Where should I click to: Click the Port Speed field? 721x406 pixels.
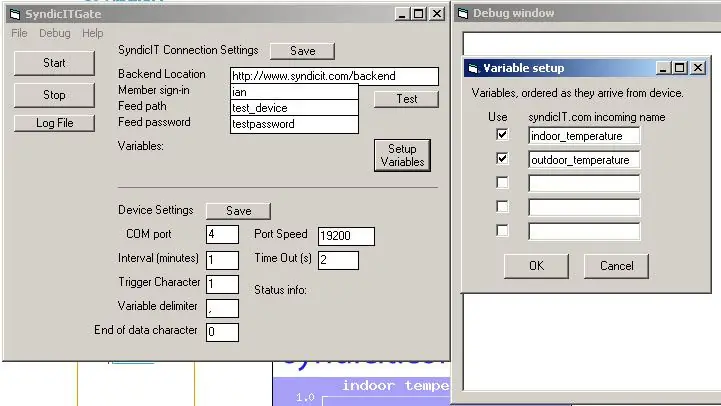(x=346, y=236)
